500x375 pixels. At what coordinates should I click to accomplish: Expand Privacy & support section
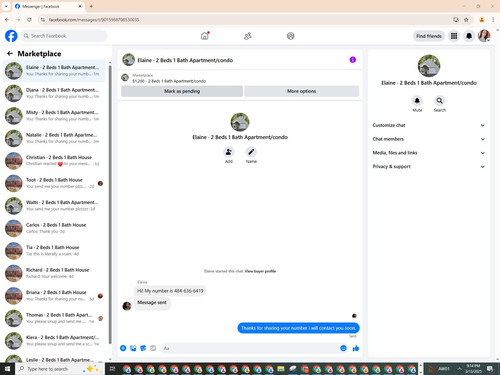pyautogui.click(x=429, y=166)
